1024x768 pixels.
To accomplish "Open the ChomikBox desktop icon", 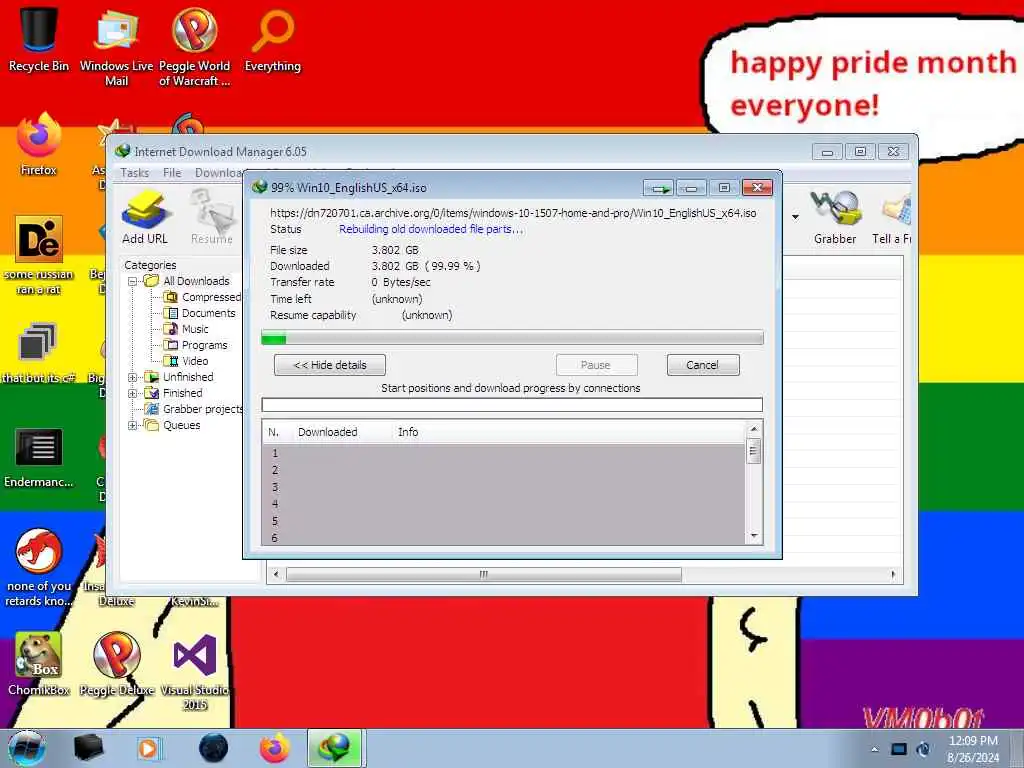I will tap(39, 664).
